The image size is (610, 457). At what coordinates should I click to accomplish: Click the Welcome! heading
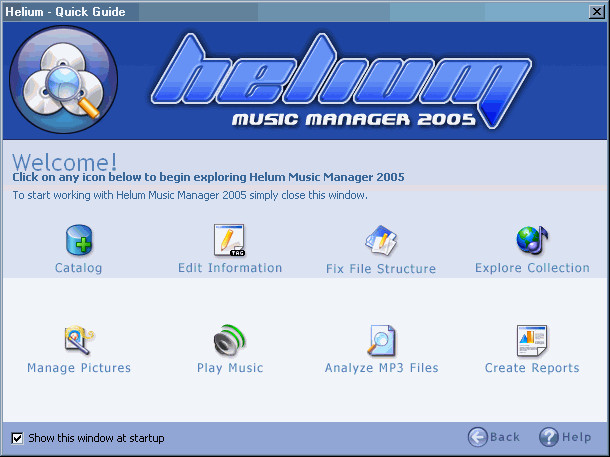(x=65, y=162)
